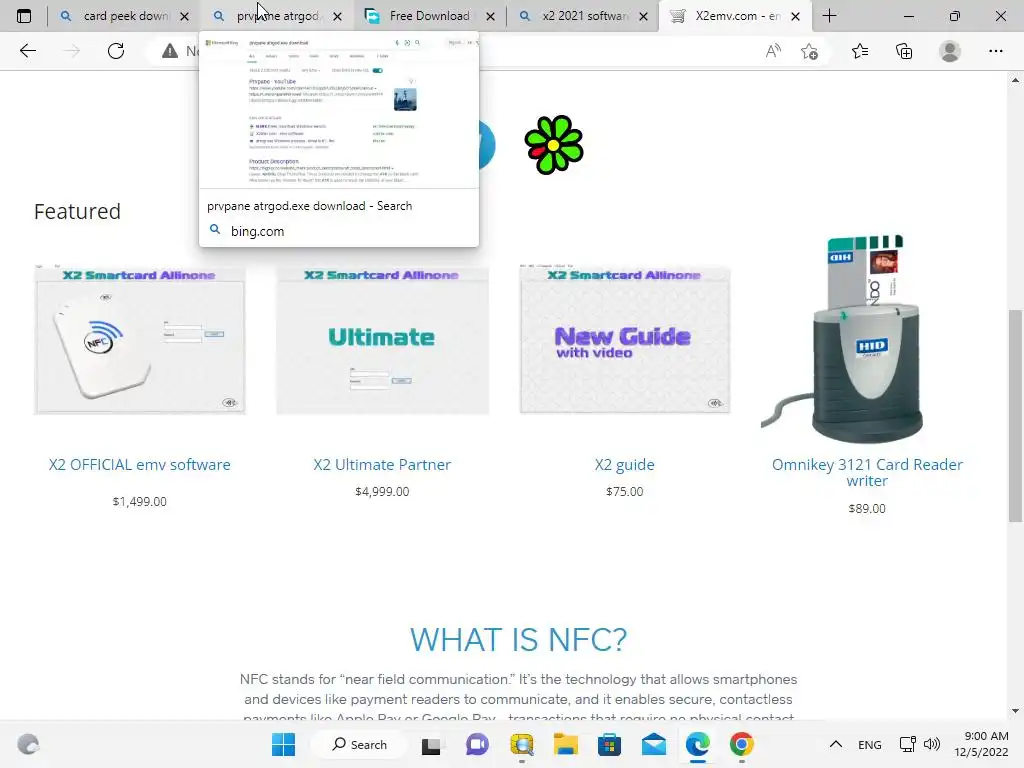Open network status in system tray
Viewport: 1024px width, 768px height.
pos(907,744)
